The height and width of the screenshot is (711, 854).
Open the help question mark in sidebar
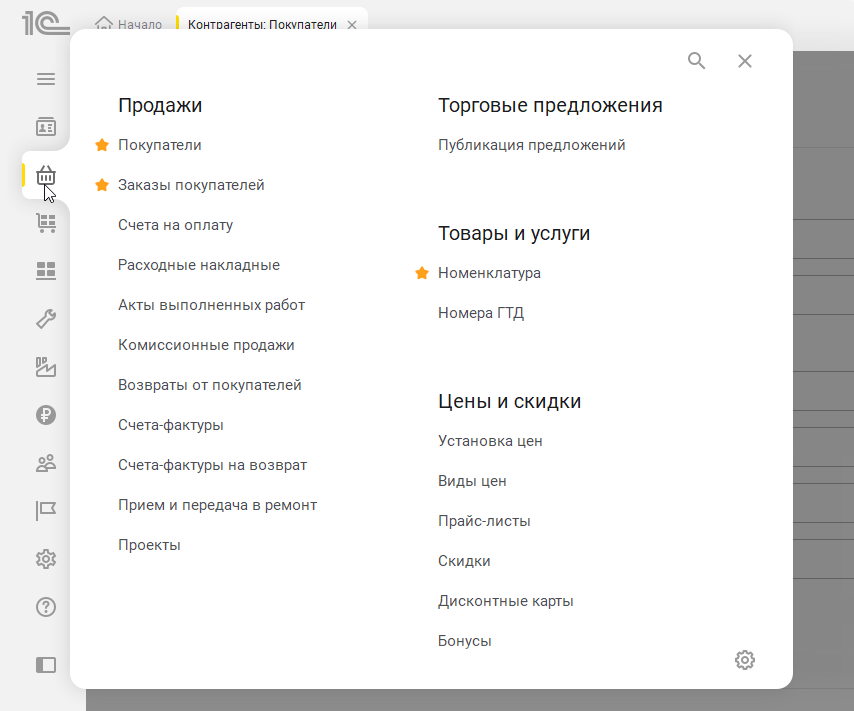click(x=45, y=607)
